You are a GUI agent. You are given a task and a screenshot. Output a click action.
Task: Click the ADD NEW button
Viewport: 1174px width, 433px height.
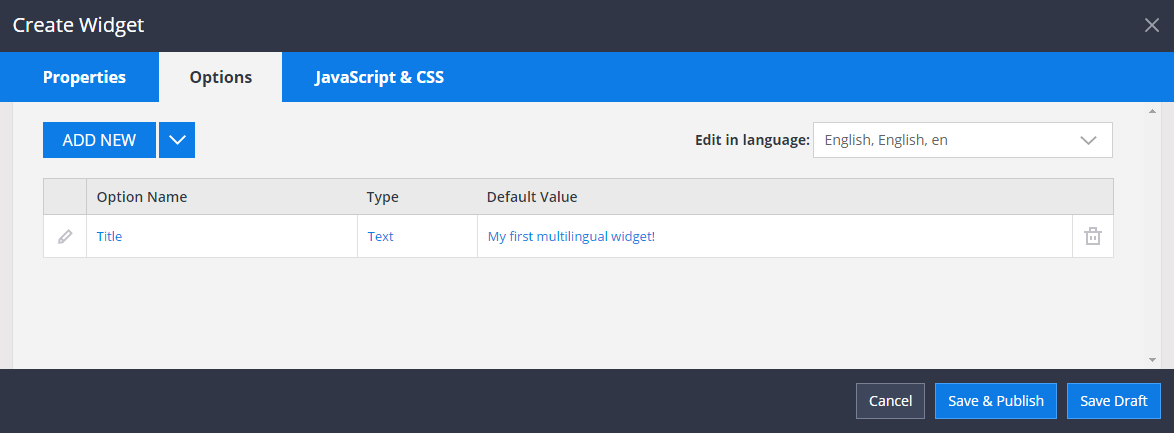click(99, 140)
